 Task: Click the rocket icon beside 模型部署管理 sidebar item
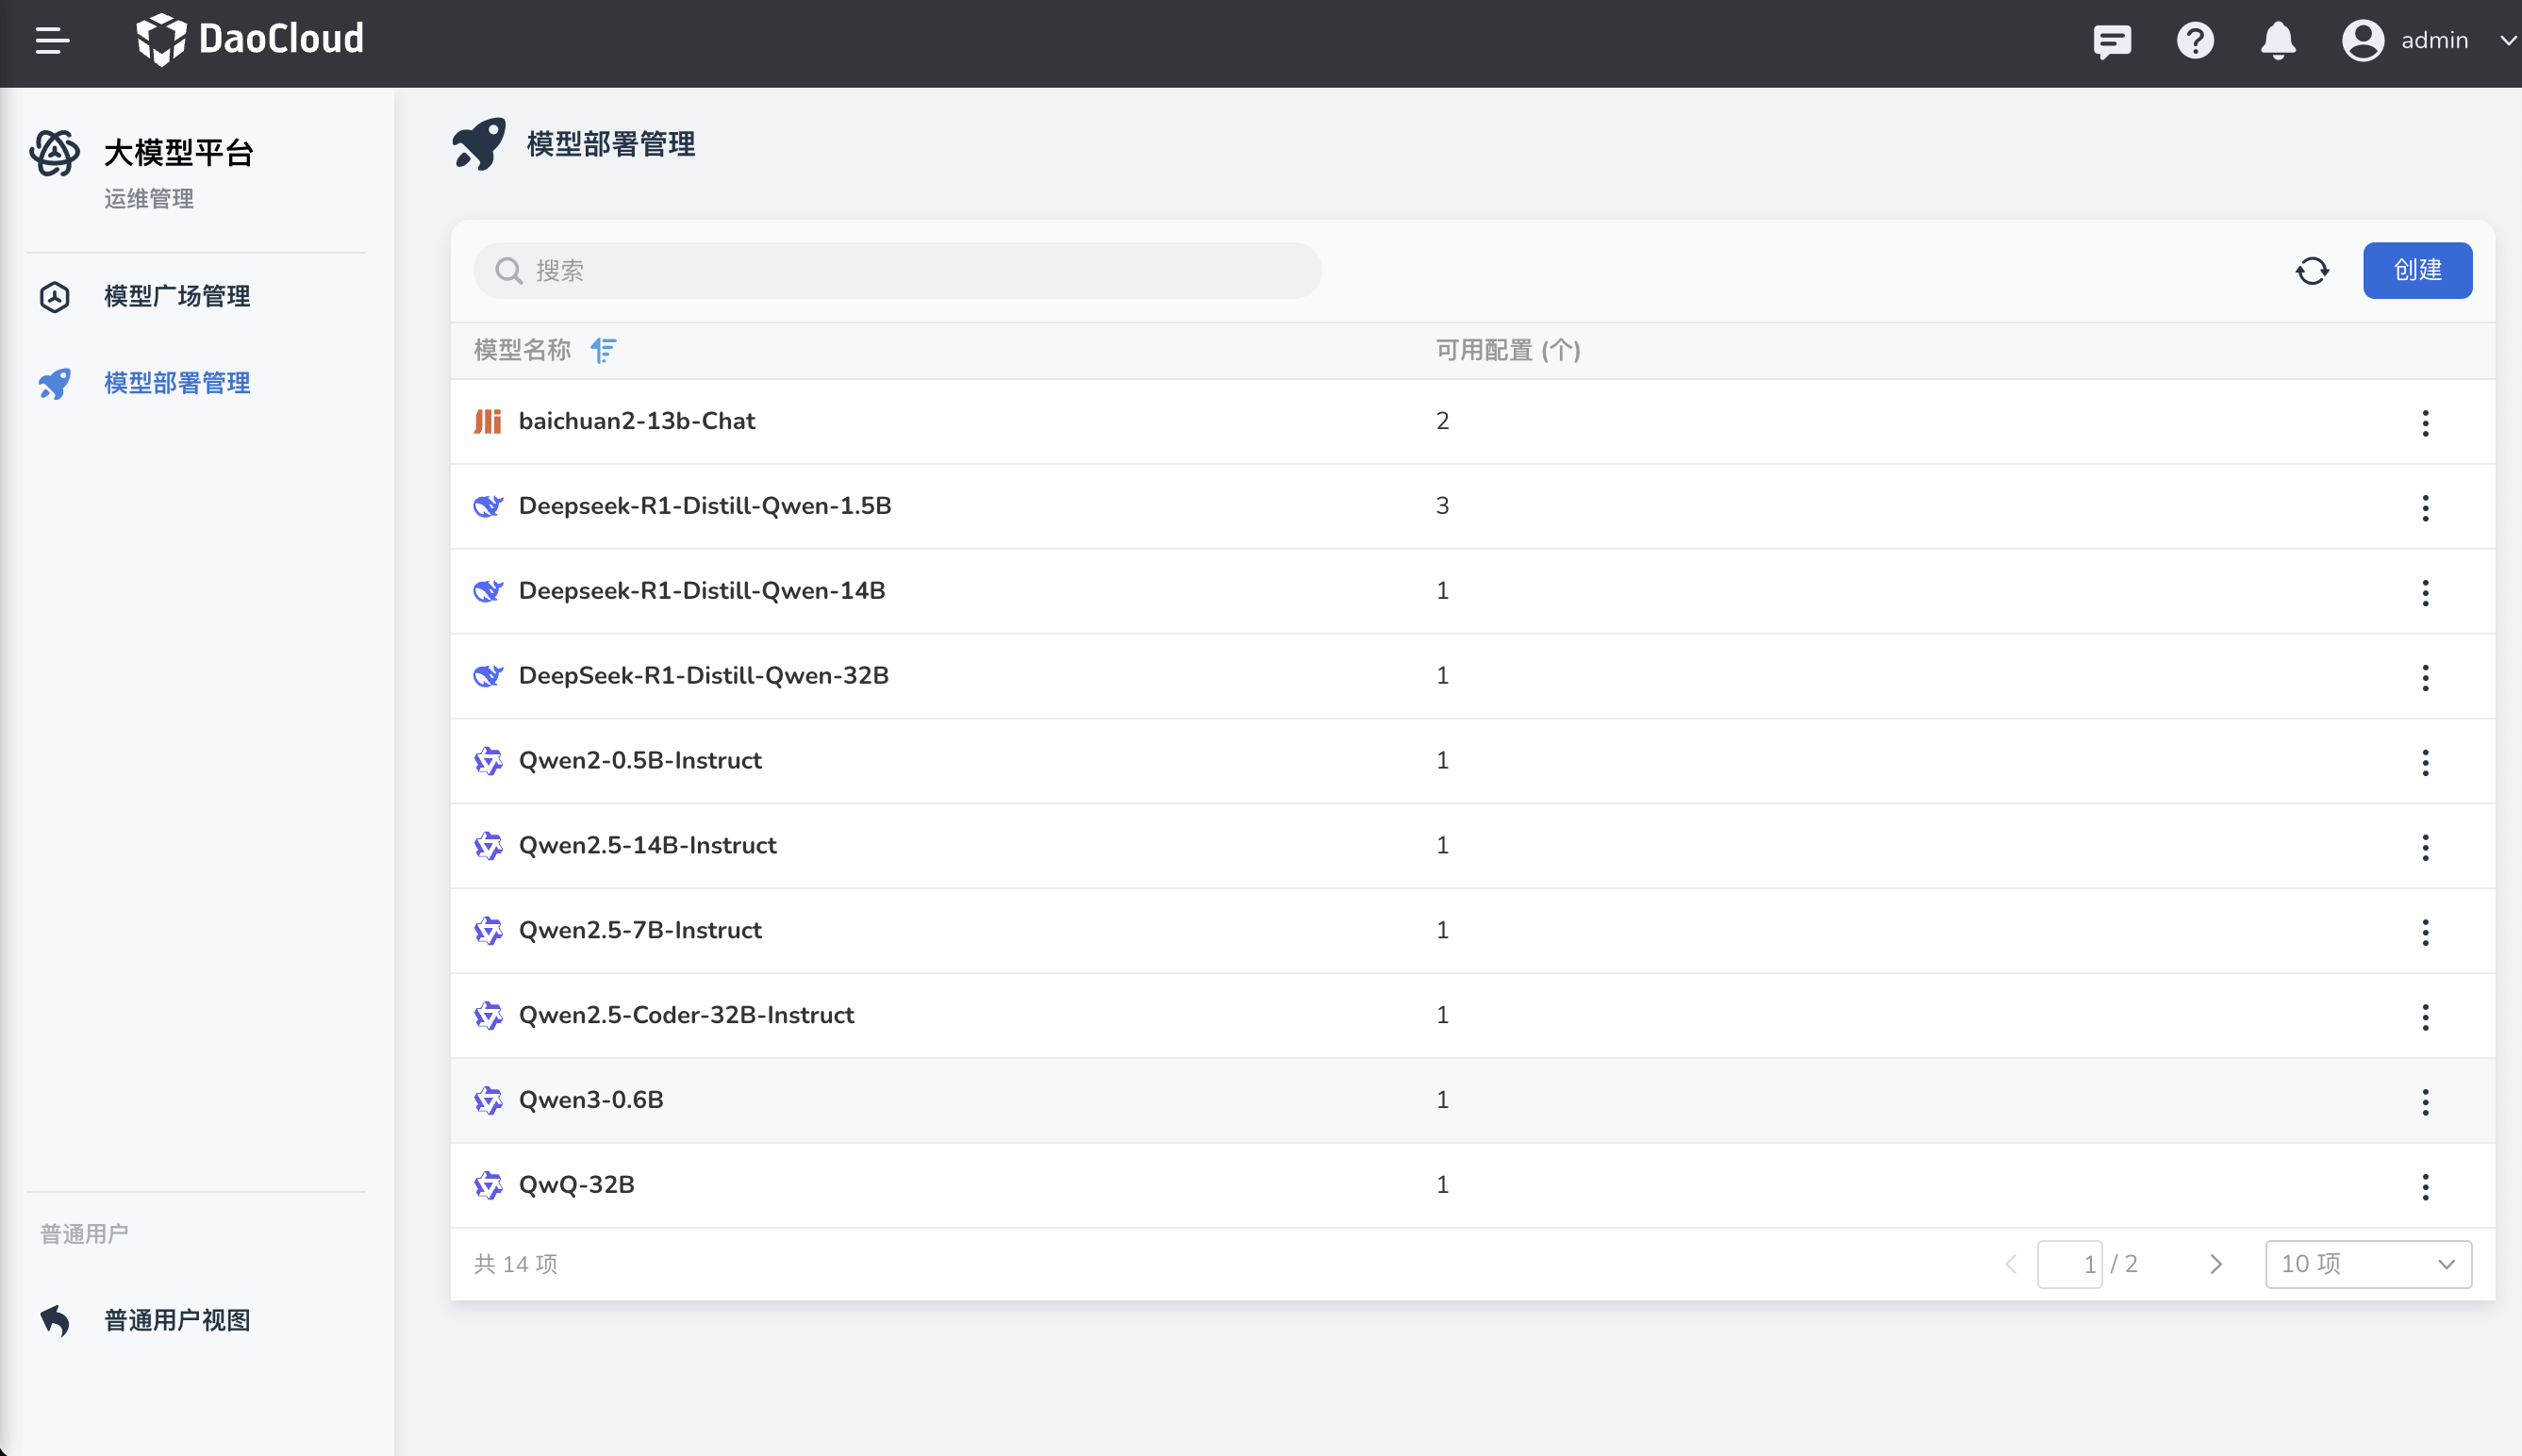55,383
